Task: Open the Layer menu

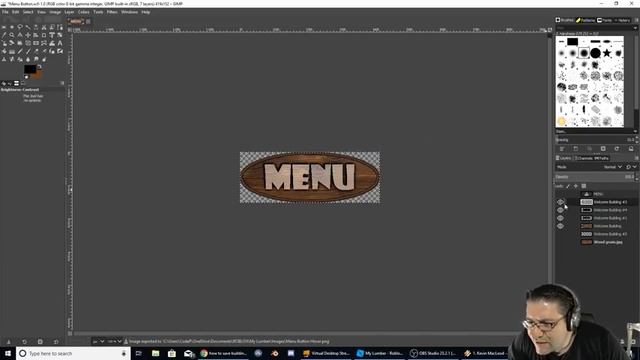Action: 69,12
